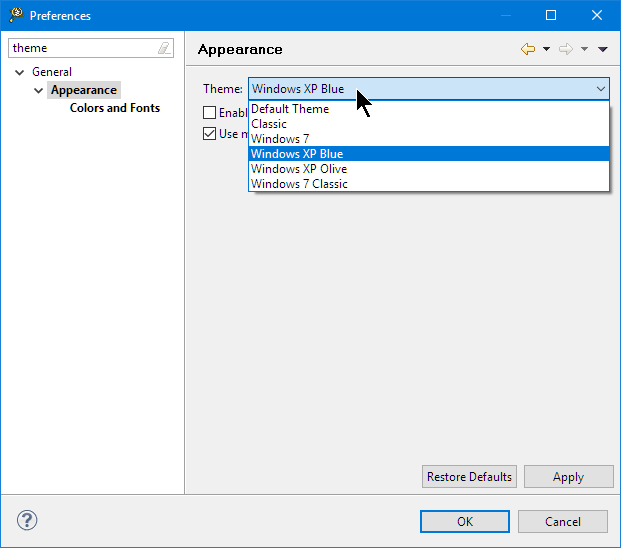Select the Windows 7 theme option
Viewport: 621px width, 548px height.
429,139
